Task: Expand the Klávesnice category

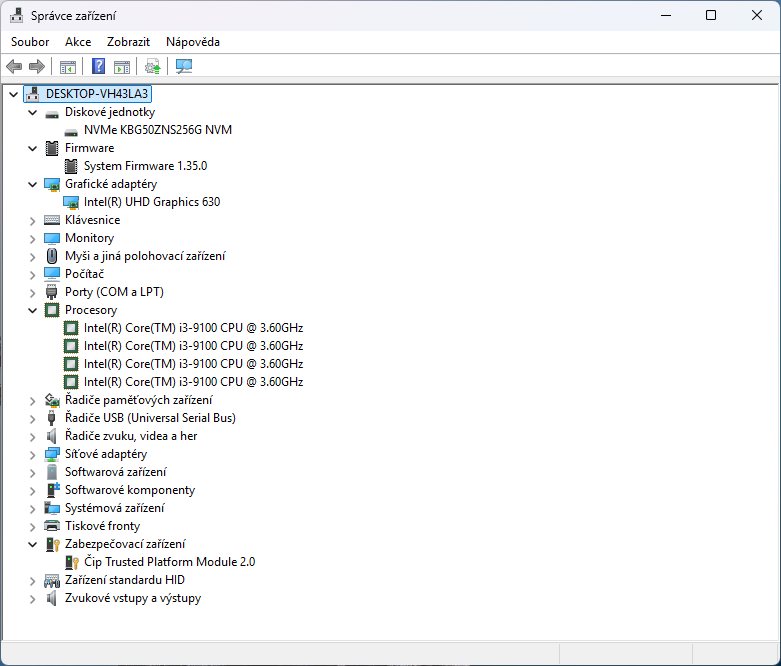Action: (32, 221)
